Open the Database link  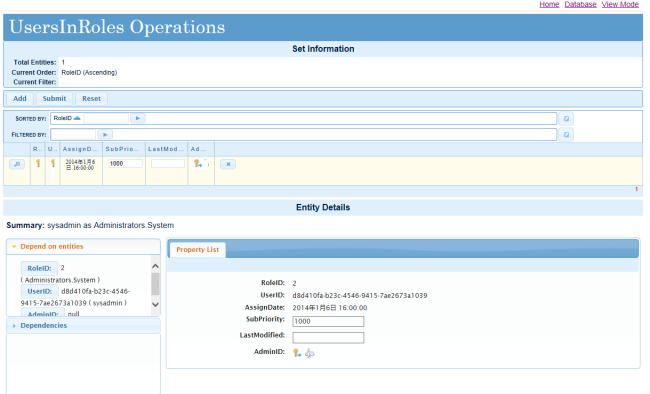[x=580, y=4]
